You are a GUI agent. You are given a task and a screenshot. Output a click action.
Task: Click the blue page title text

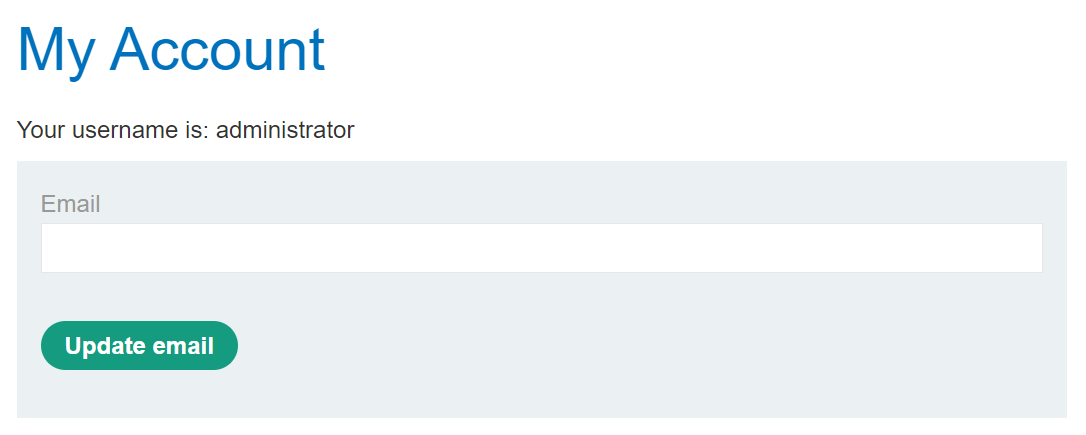click(x=171, y=49)
